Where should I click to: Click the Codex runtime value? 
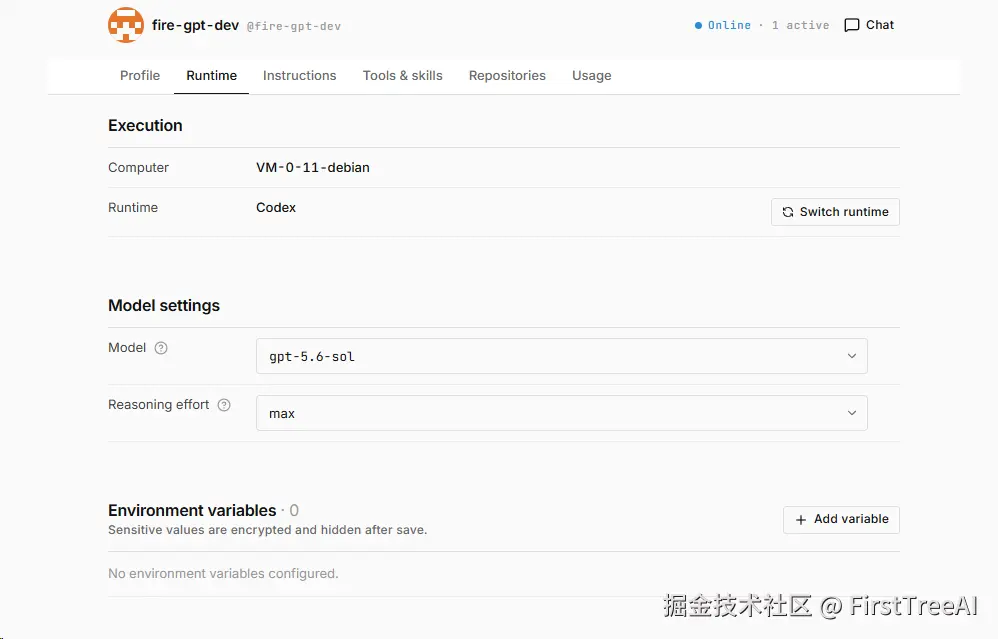pyautogui.click(x=276, y=207)
